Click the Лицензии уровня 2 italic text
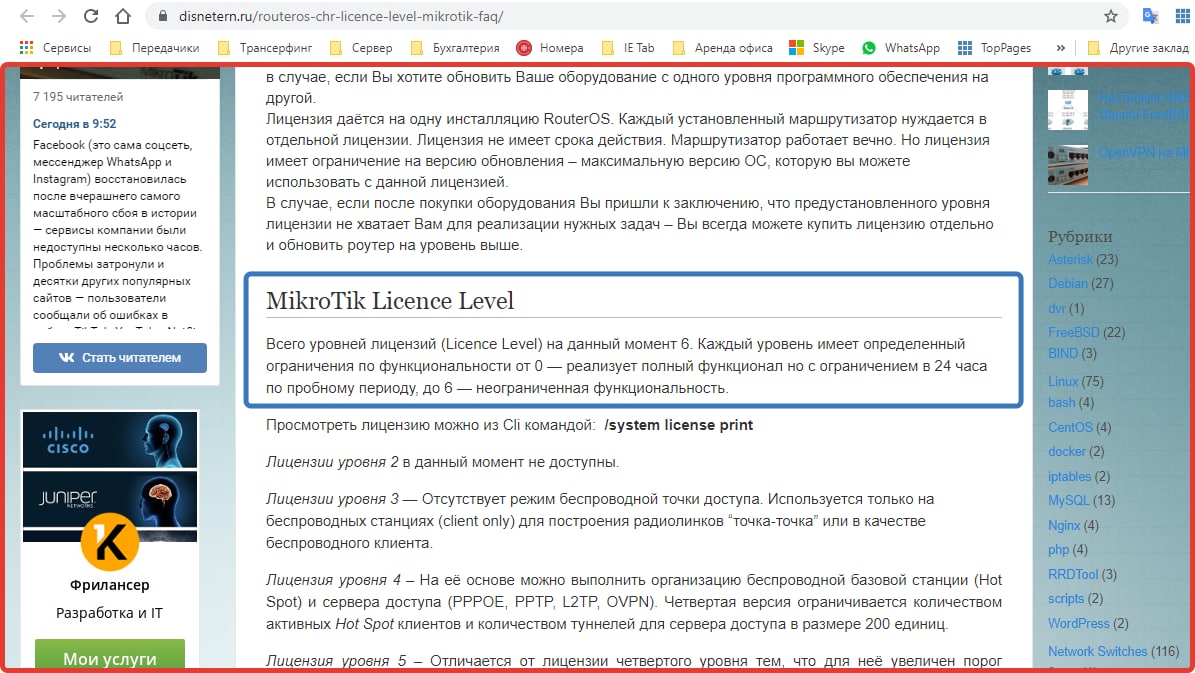The image size is (1195, 673). [332, 462]
